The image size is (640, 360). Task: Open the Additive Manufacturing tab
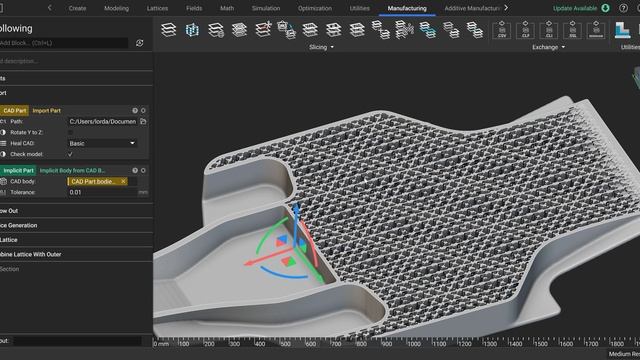(x=472, y=8)
